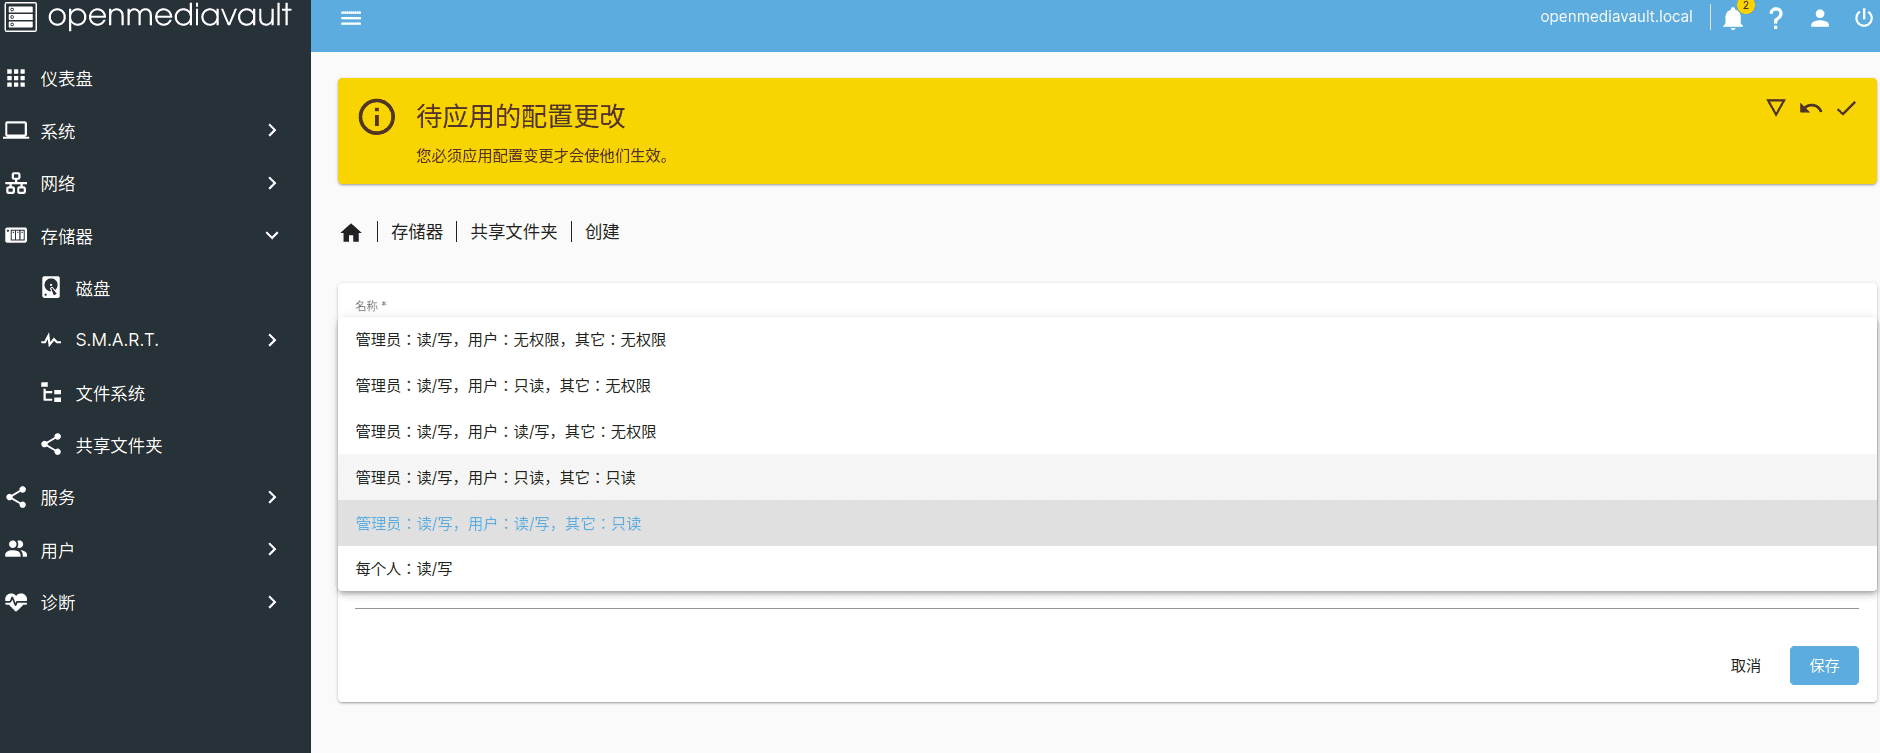1880x753 pixels.
Task: Apply pending changes with checkmark icon
Action: (1846, 108)
